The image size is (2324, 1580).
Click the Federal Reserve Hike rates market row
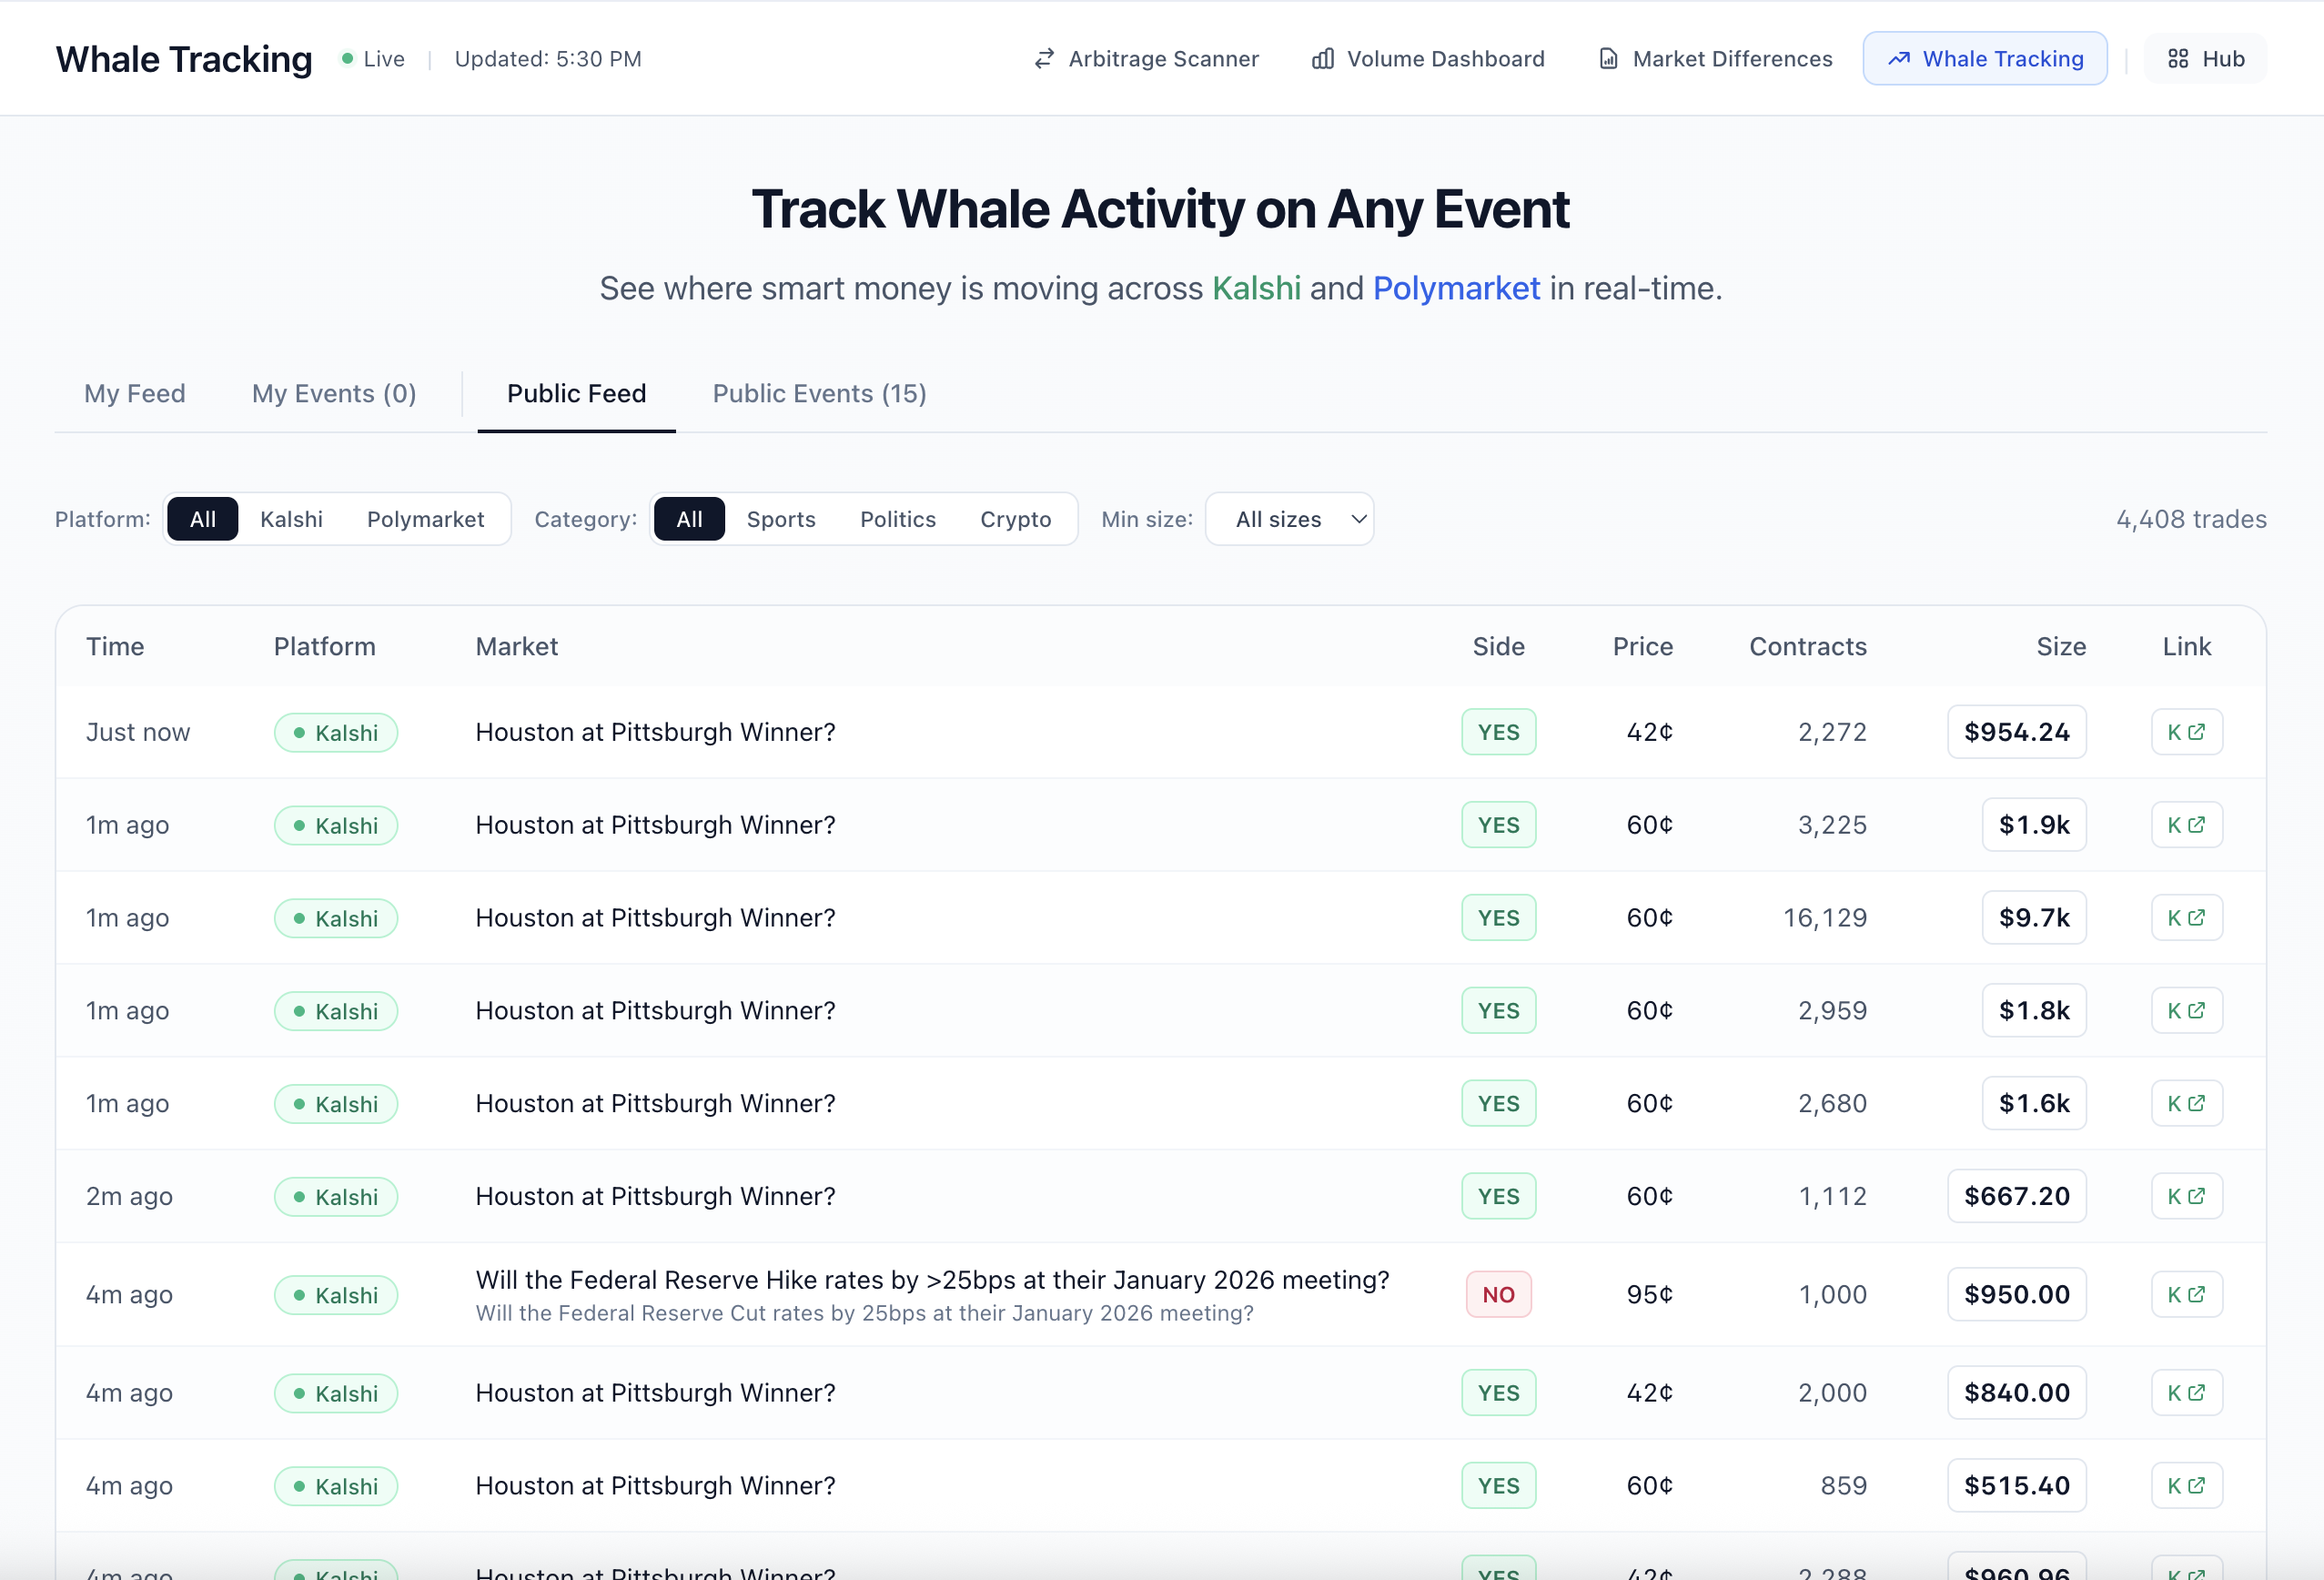[932, 1280]
